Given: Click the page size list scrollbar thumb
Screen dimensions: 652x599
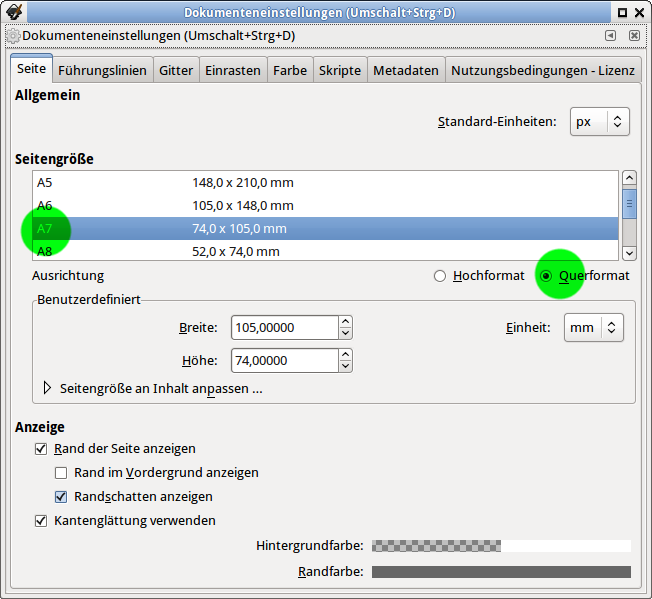Looking at the screenshot, I should (x=629, y=204).
